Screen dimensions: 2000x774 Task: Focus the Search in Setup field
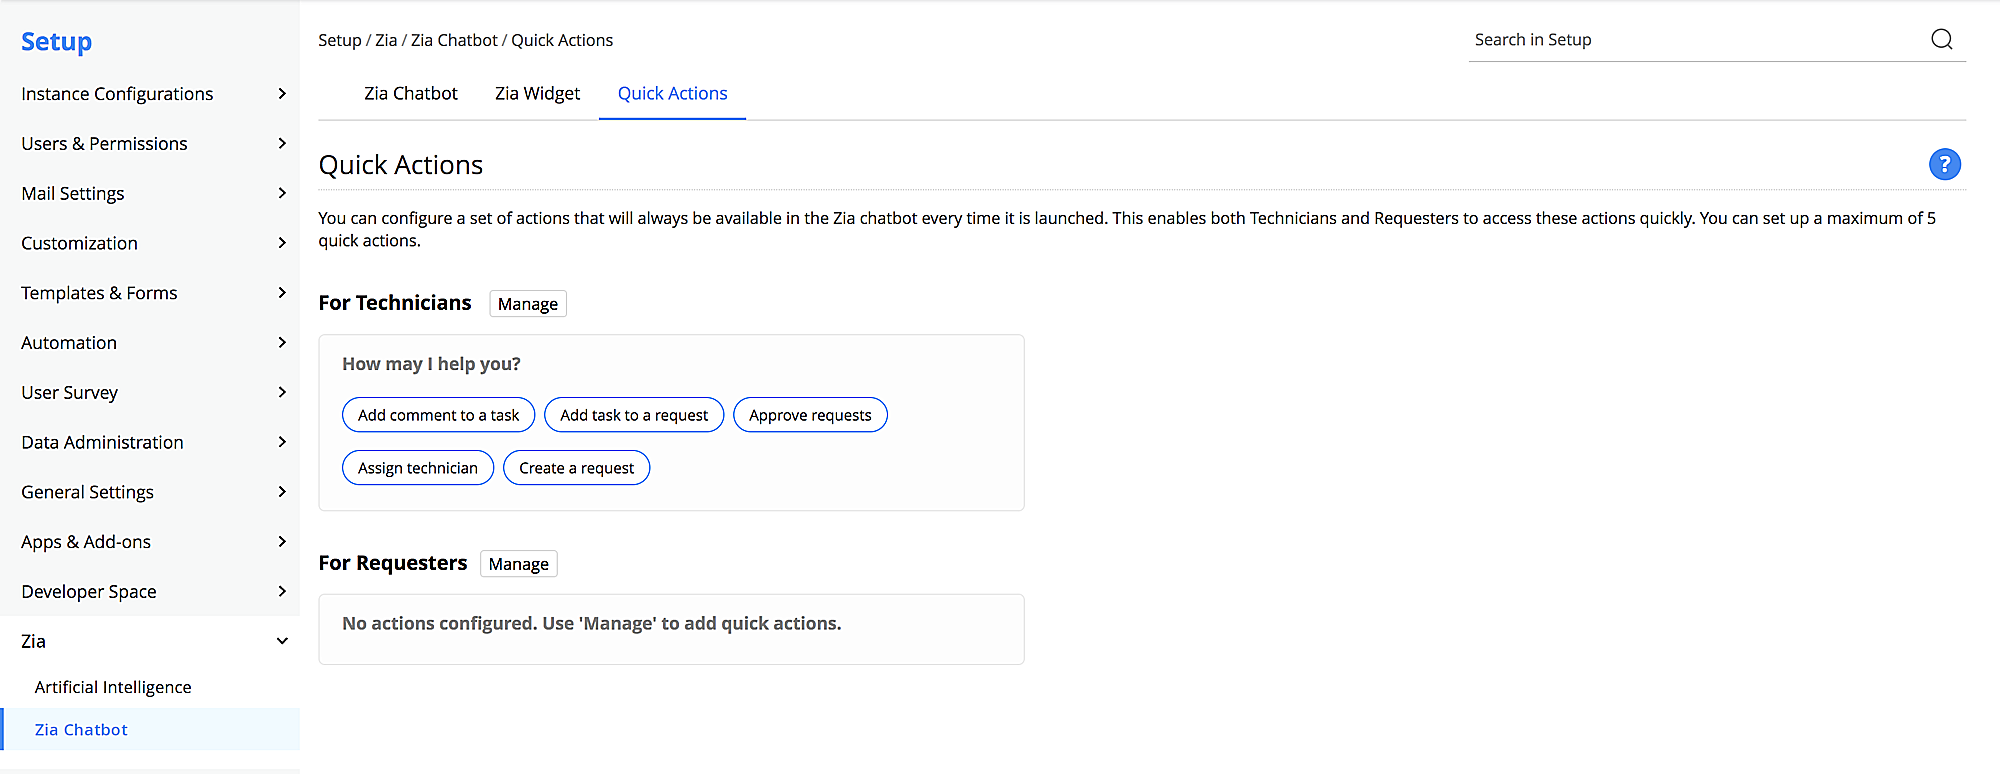click(1690, 40)
